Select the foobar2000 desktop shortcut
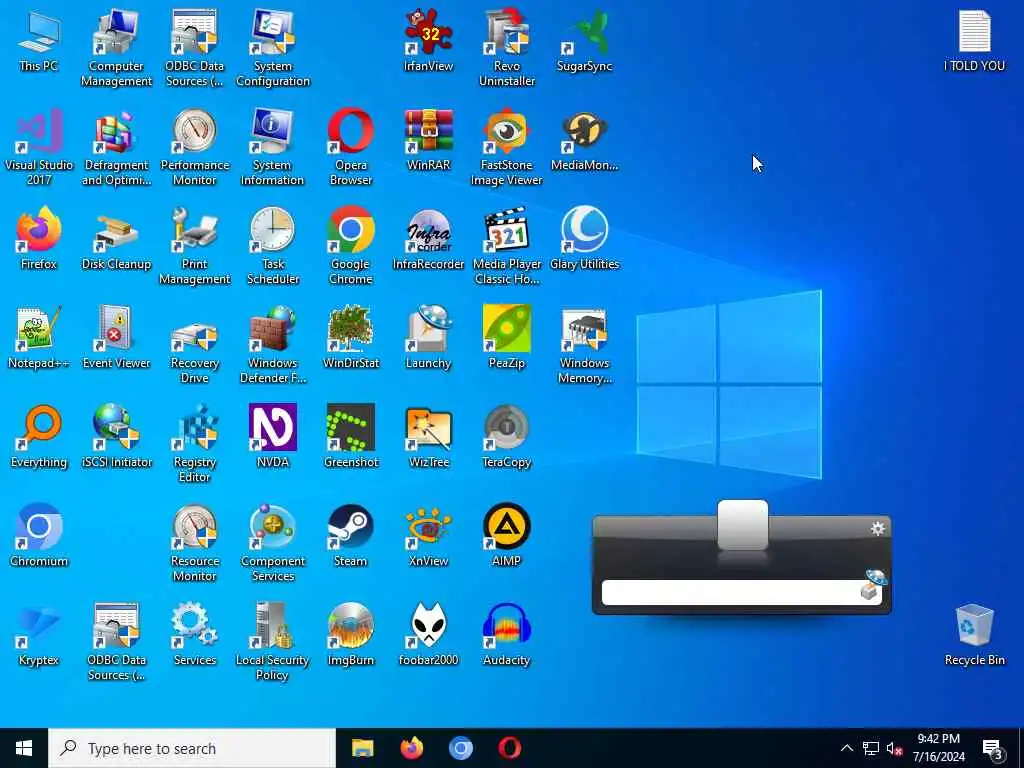The width and height of the screenshot is (1024, 768). pyautogui.click(x=428, y=635)
